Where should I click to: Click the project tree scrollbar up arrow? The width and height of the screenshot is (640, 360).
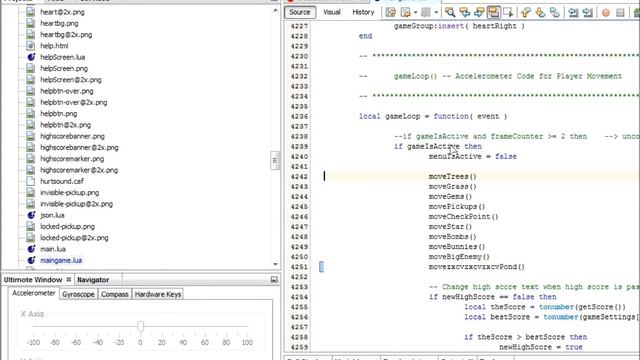click(x=275, y=10)
